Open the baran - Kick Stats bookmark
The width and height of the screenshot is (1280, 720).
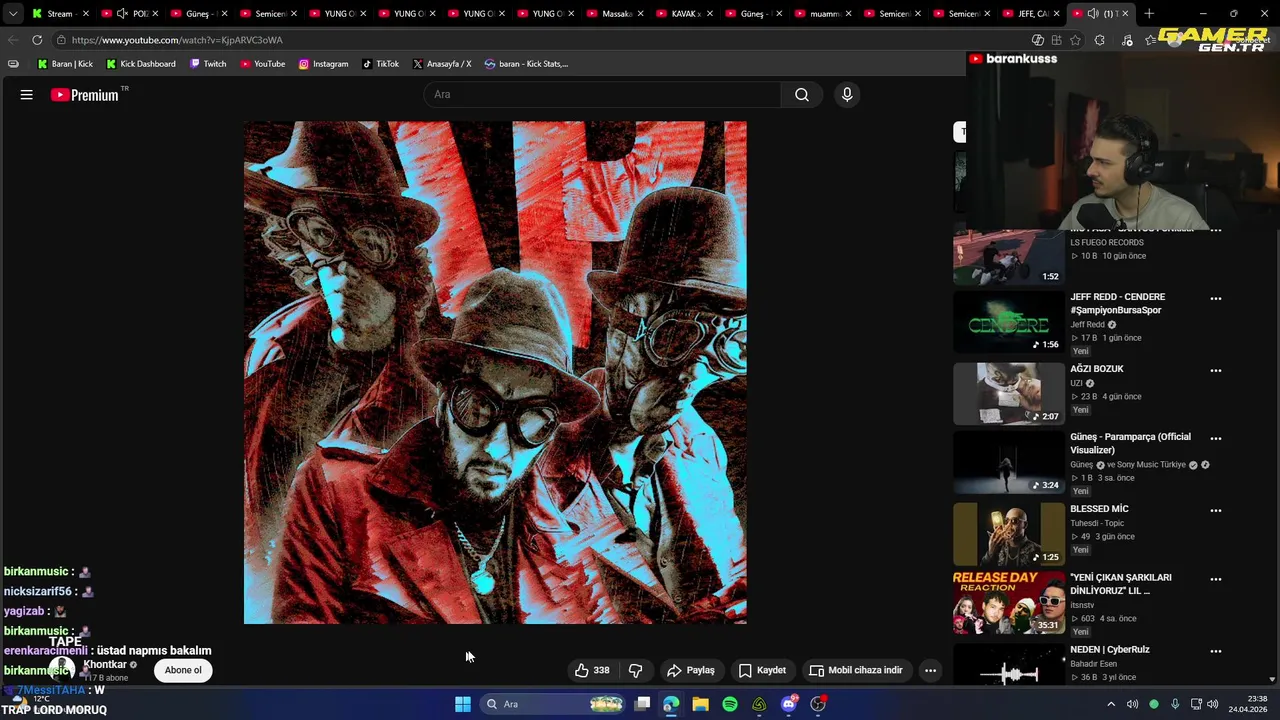click(526, 64)
